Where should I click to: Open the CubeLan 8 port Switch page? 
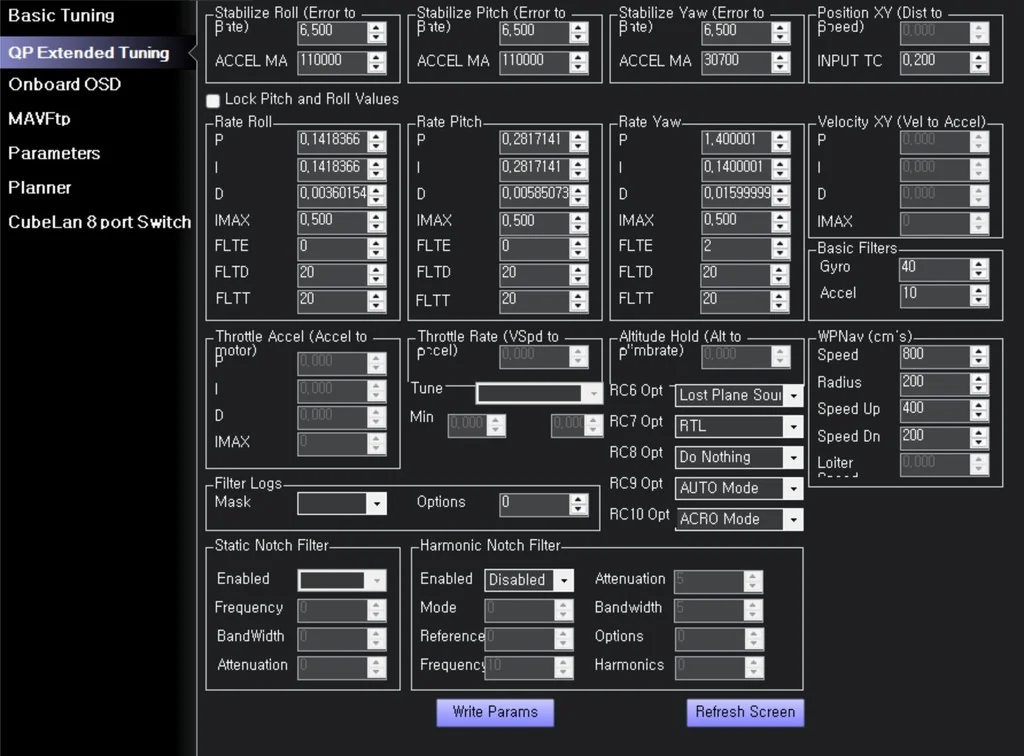pos(99,222)
